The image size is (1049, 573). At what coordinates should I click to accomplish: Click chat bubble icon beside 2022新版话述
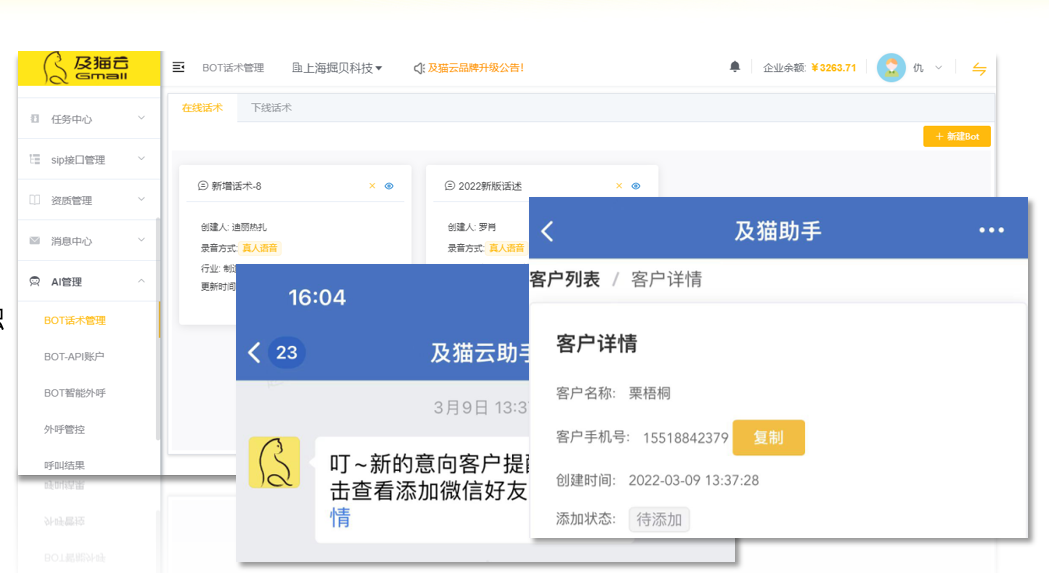450,185
